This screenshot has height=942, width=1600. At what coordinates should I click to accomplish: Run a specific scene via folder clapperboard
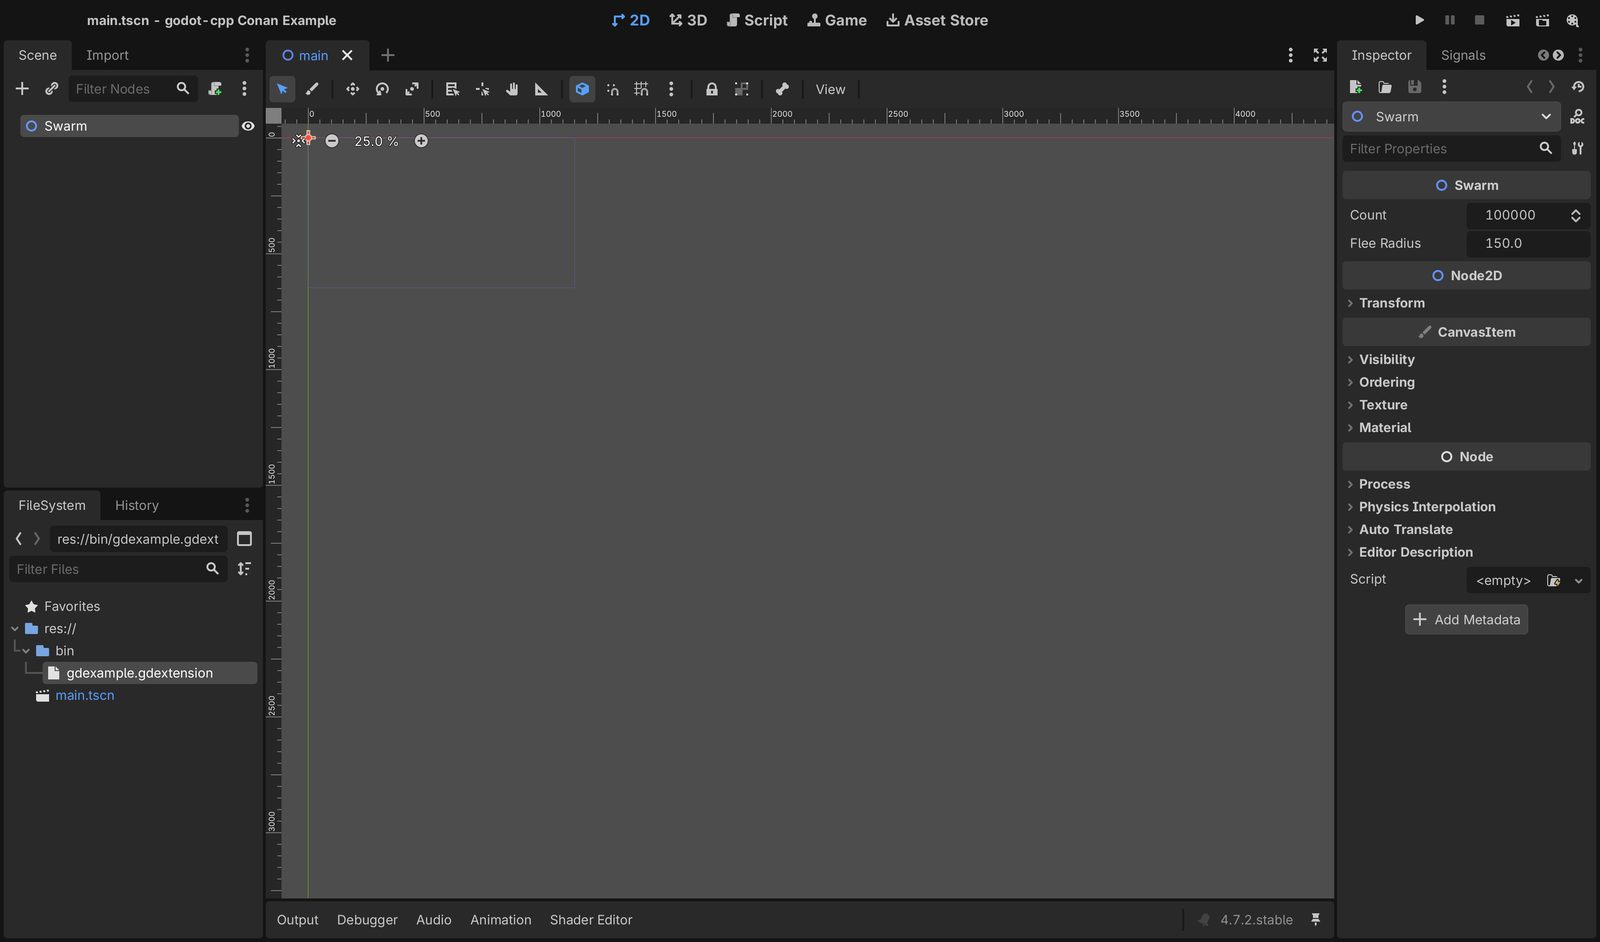pyautogui.click(x=1542, y=20)
